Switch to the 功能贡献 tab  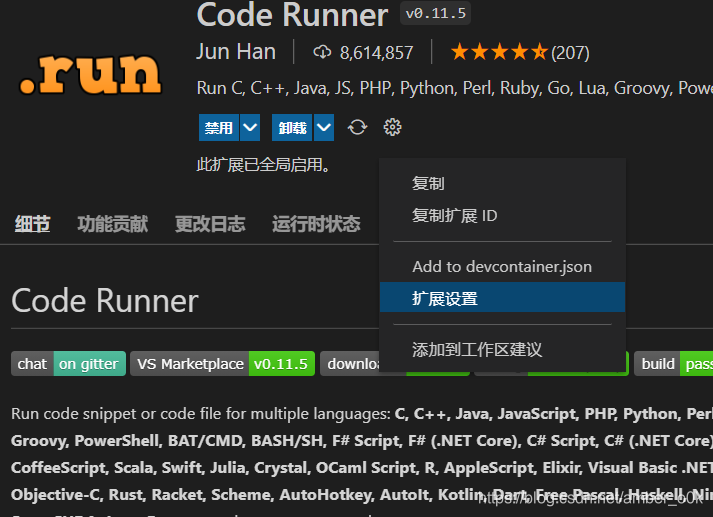pyautogui.click(x=112, y=224)
